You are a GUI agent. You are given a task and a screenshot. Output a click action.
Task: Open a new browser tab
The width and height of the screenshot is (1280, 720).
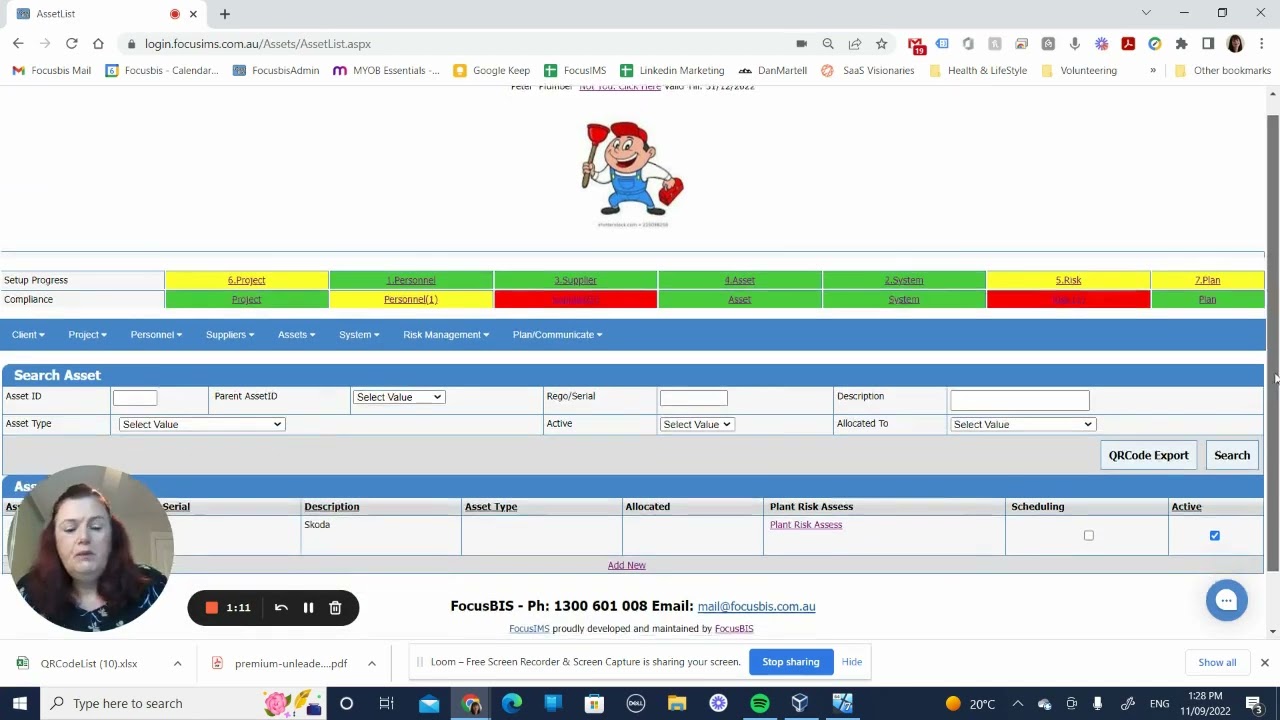225,14
